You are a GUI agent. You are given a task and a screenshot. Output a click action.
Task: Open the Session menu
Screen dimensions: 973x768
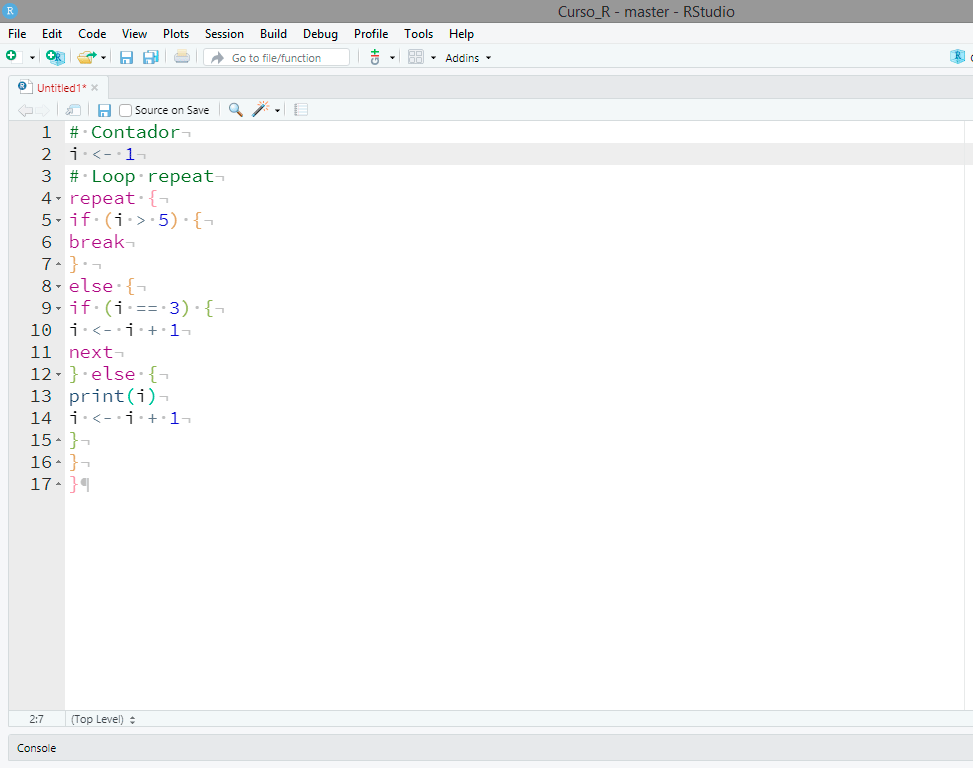[x=224, y=34]
